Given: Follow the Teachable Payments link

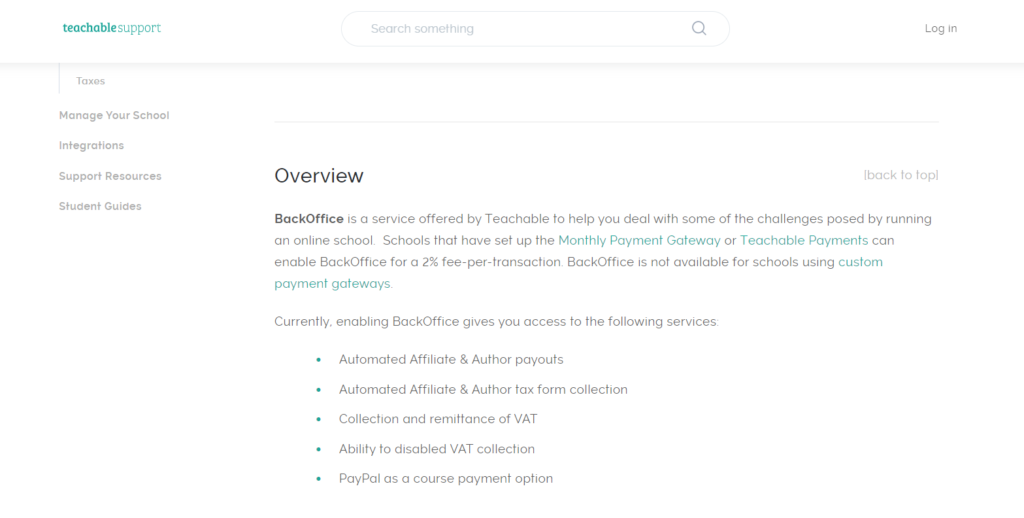Looking at the screenshot, I should [x=804, y=240].
